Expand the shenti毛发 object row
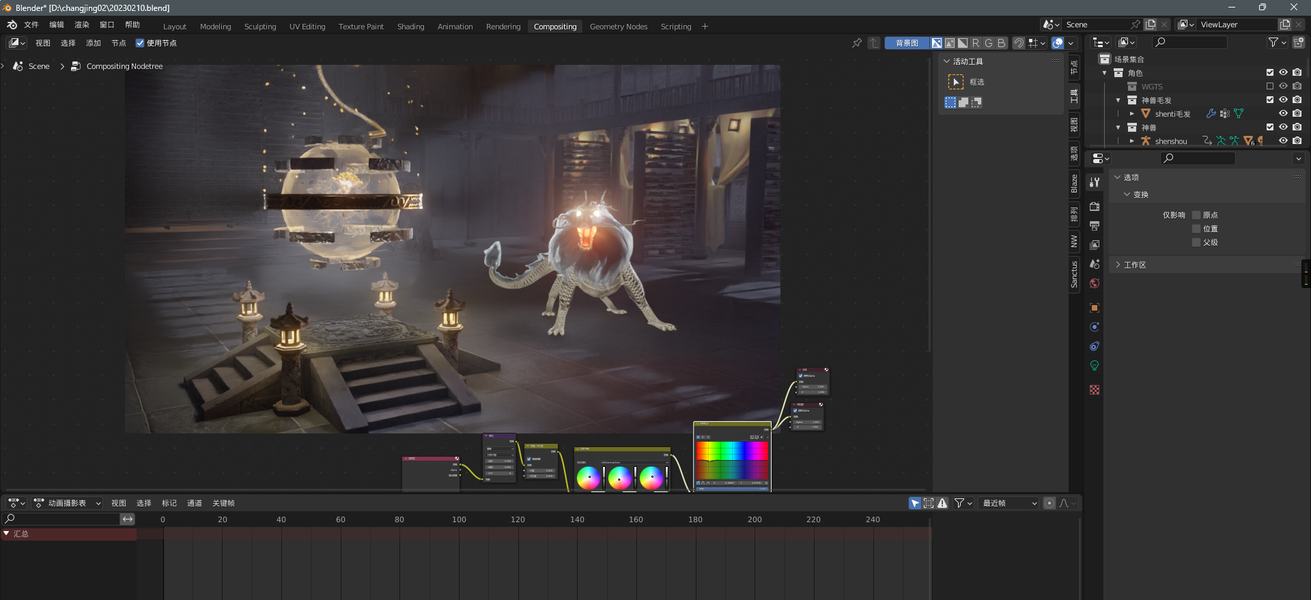 pos(1132,114)
